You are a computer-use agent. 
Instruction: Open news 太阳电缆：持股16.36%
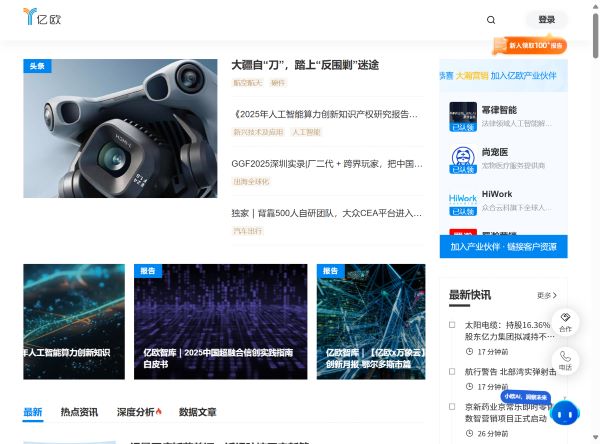tap(510, 331)
